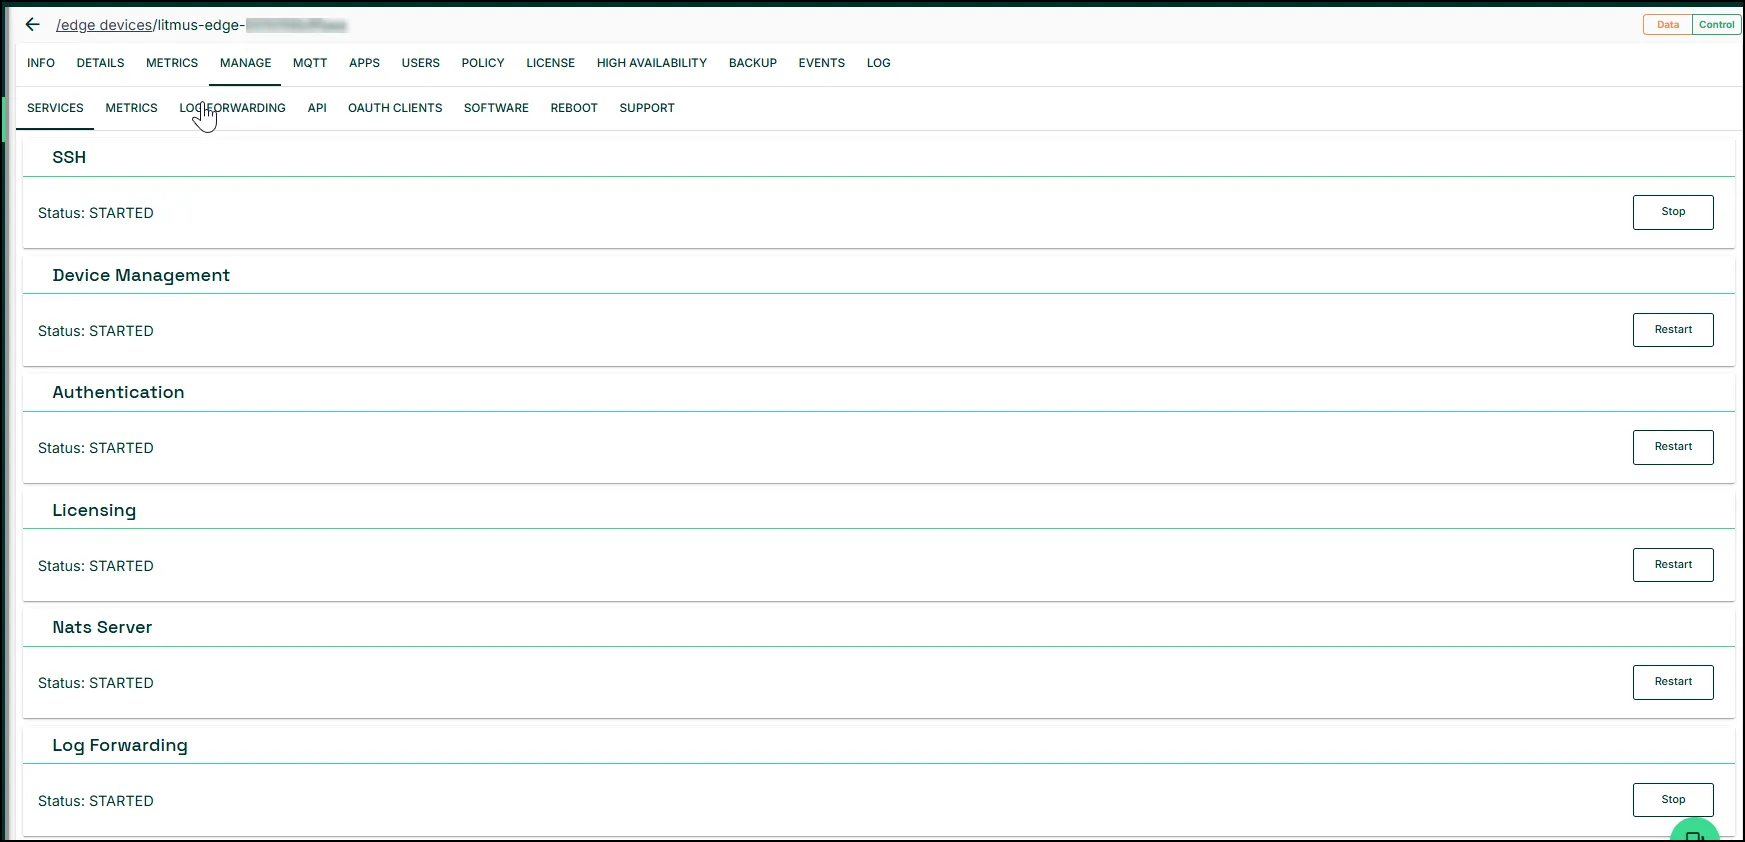This screenshot has height=842, width=1745.
Task: Open the OAUTH CLIENTS sub-tab
Action: [395, 108]
